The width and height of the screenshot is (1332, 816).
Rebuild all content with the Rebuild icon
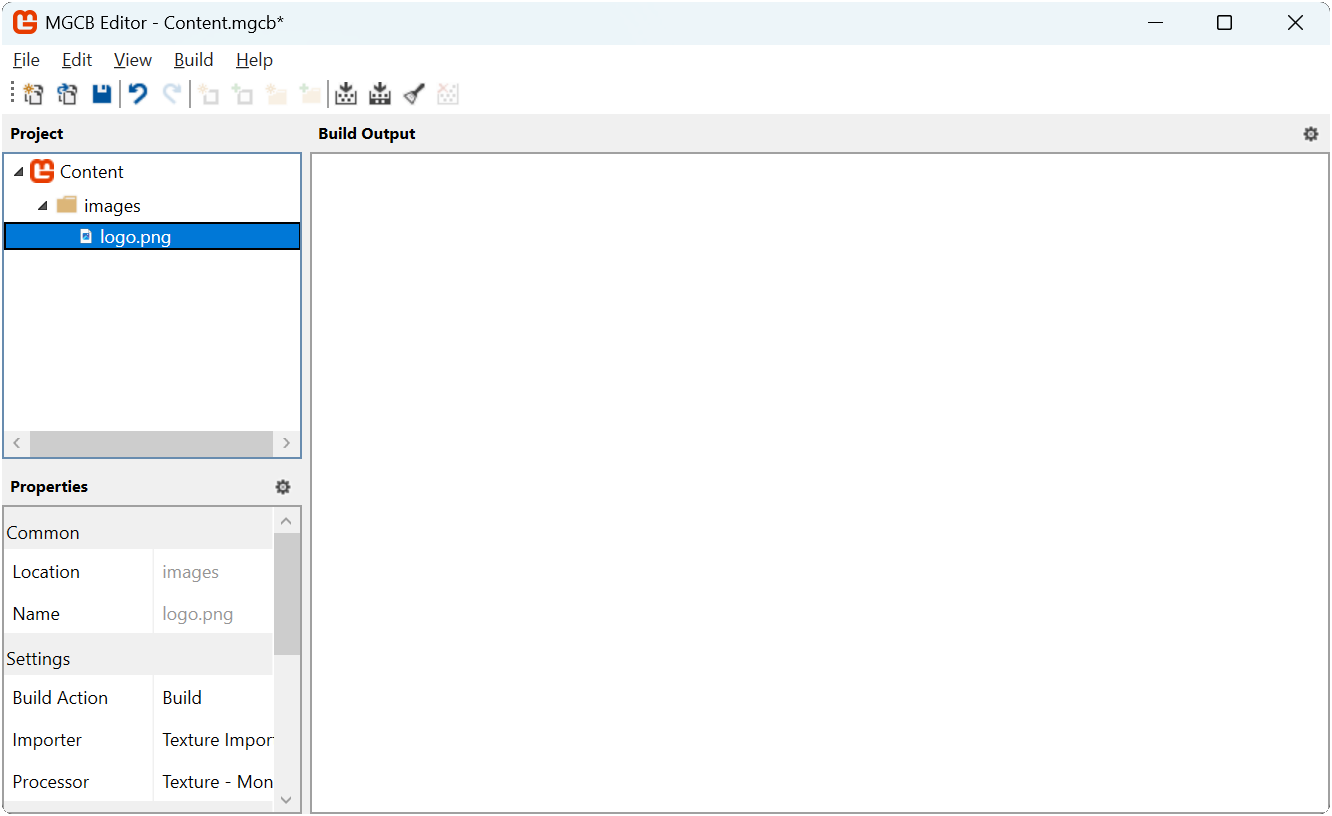(380, 93)
